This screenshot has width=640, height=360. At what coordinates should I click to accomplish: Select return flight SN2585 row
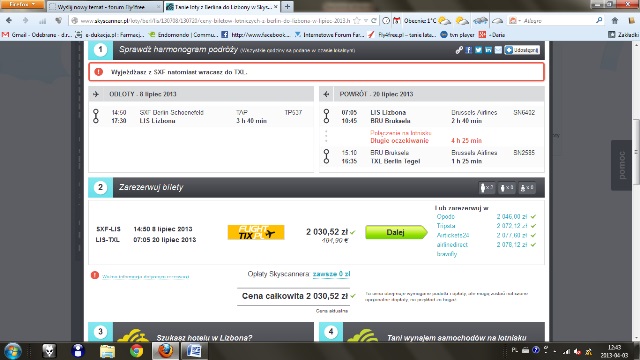[x=431, y=157]
